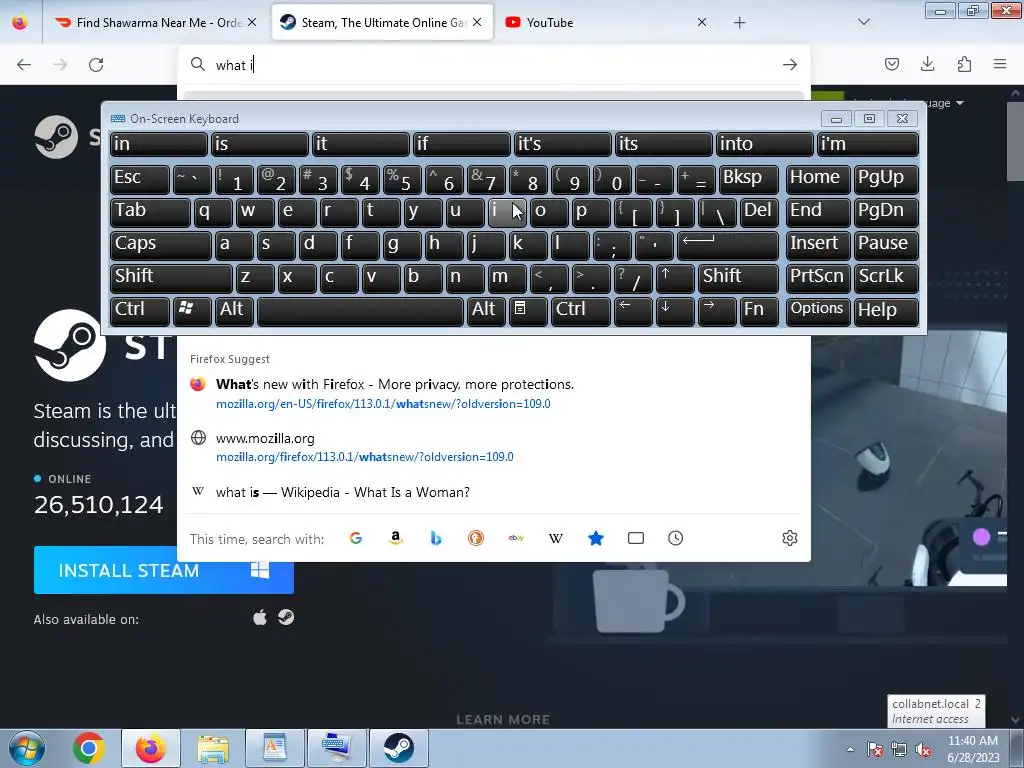Click Options key on keyboard
The height and width of the screenshot is (768, 1024).
click(x=818, y=312)
